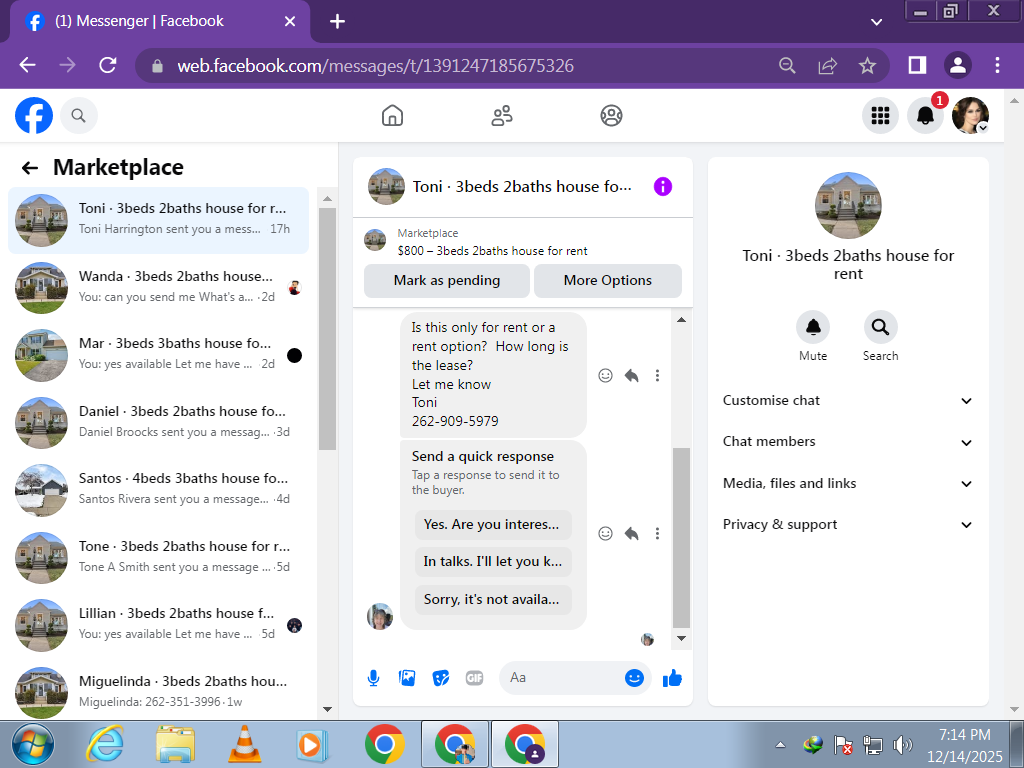Open Daniel Broocks conversation
The height and width of the screenshot is (768, 1024).
click(x=158, y=423)
